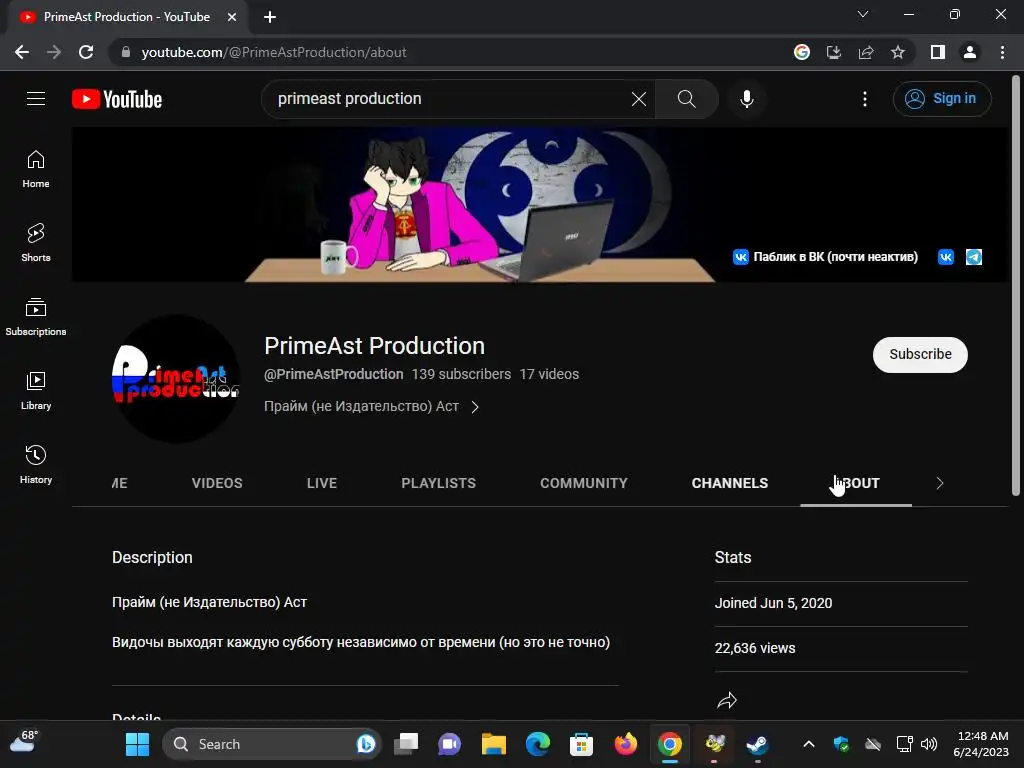Clear the search box text
Viewport: 1024px width, 768px height.
pyautogui.click(x=639, y=99)
